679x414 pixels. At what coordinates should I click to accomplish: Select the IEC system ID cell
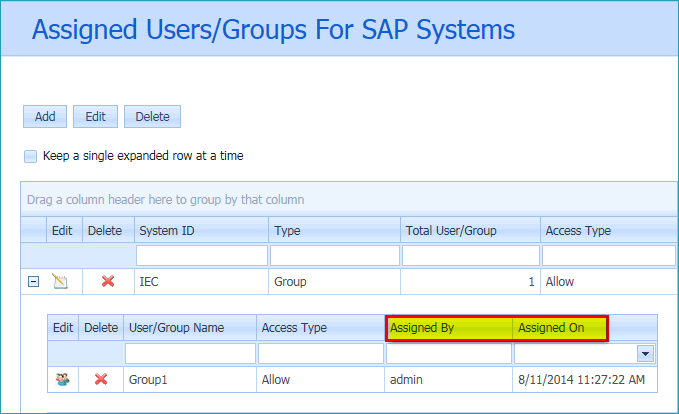coord(201,281)
